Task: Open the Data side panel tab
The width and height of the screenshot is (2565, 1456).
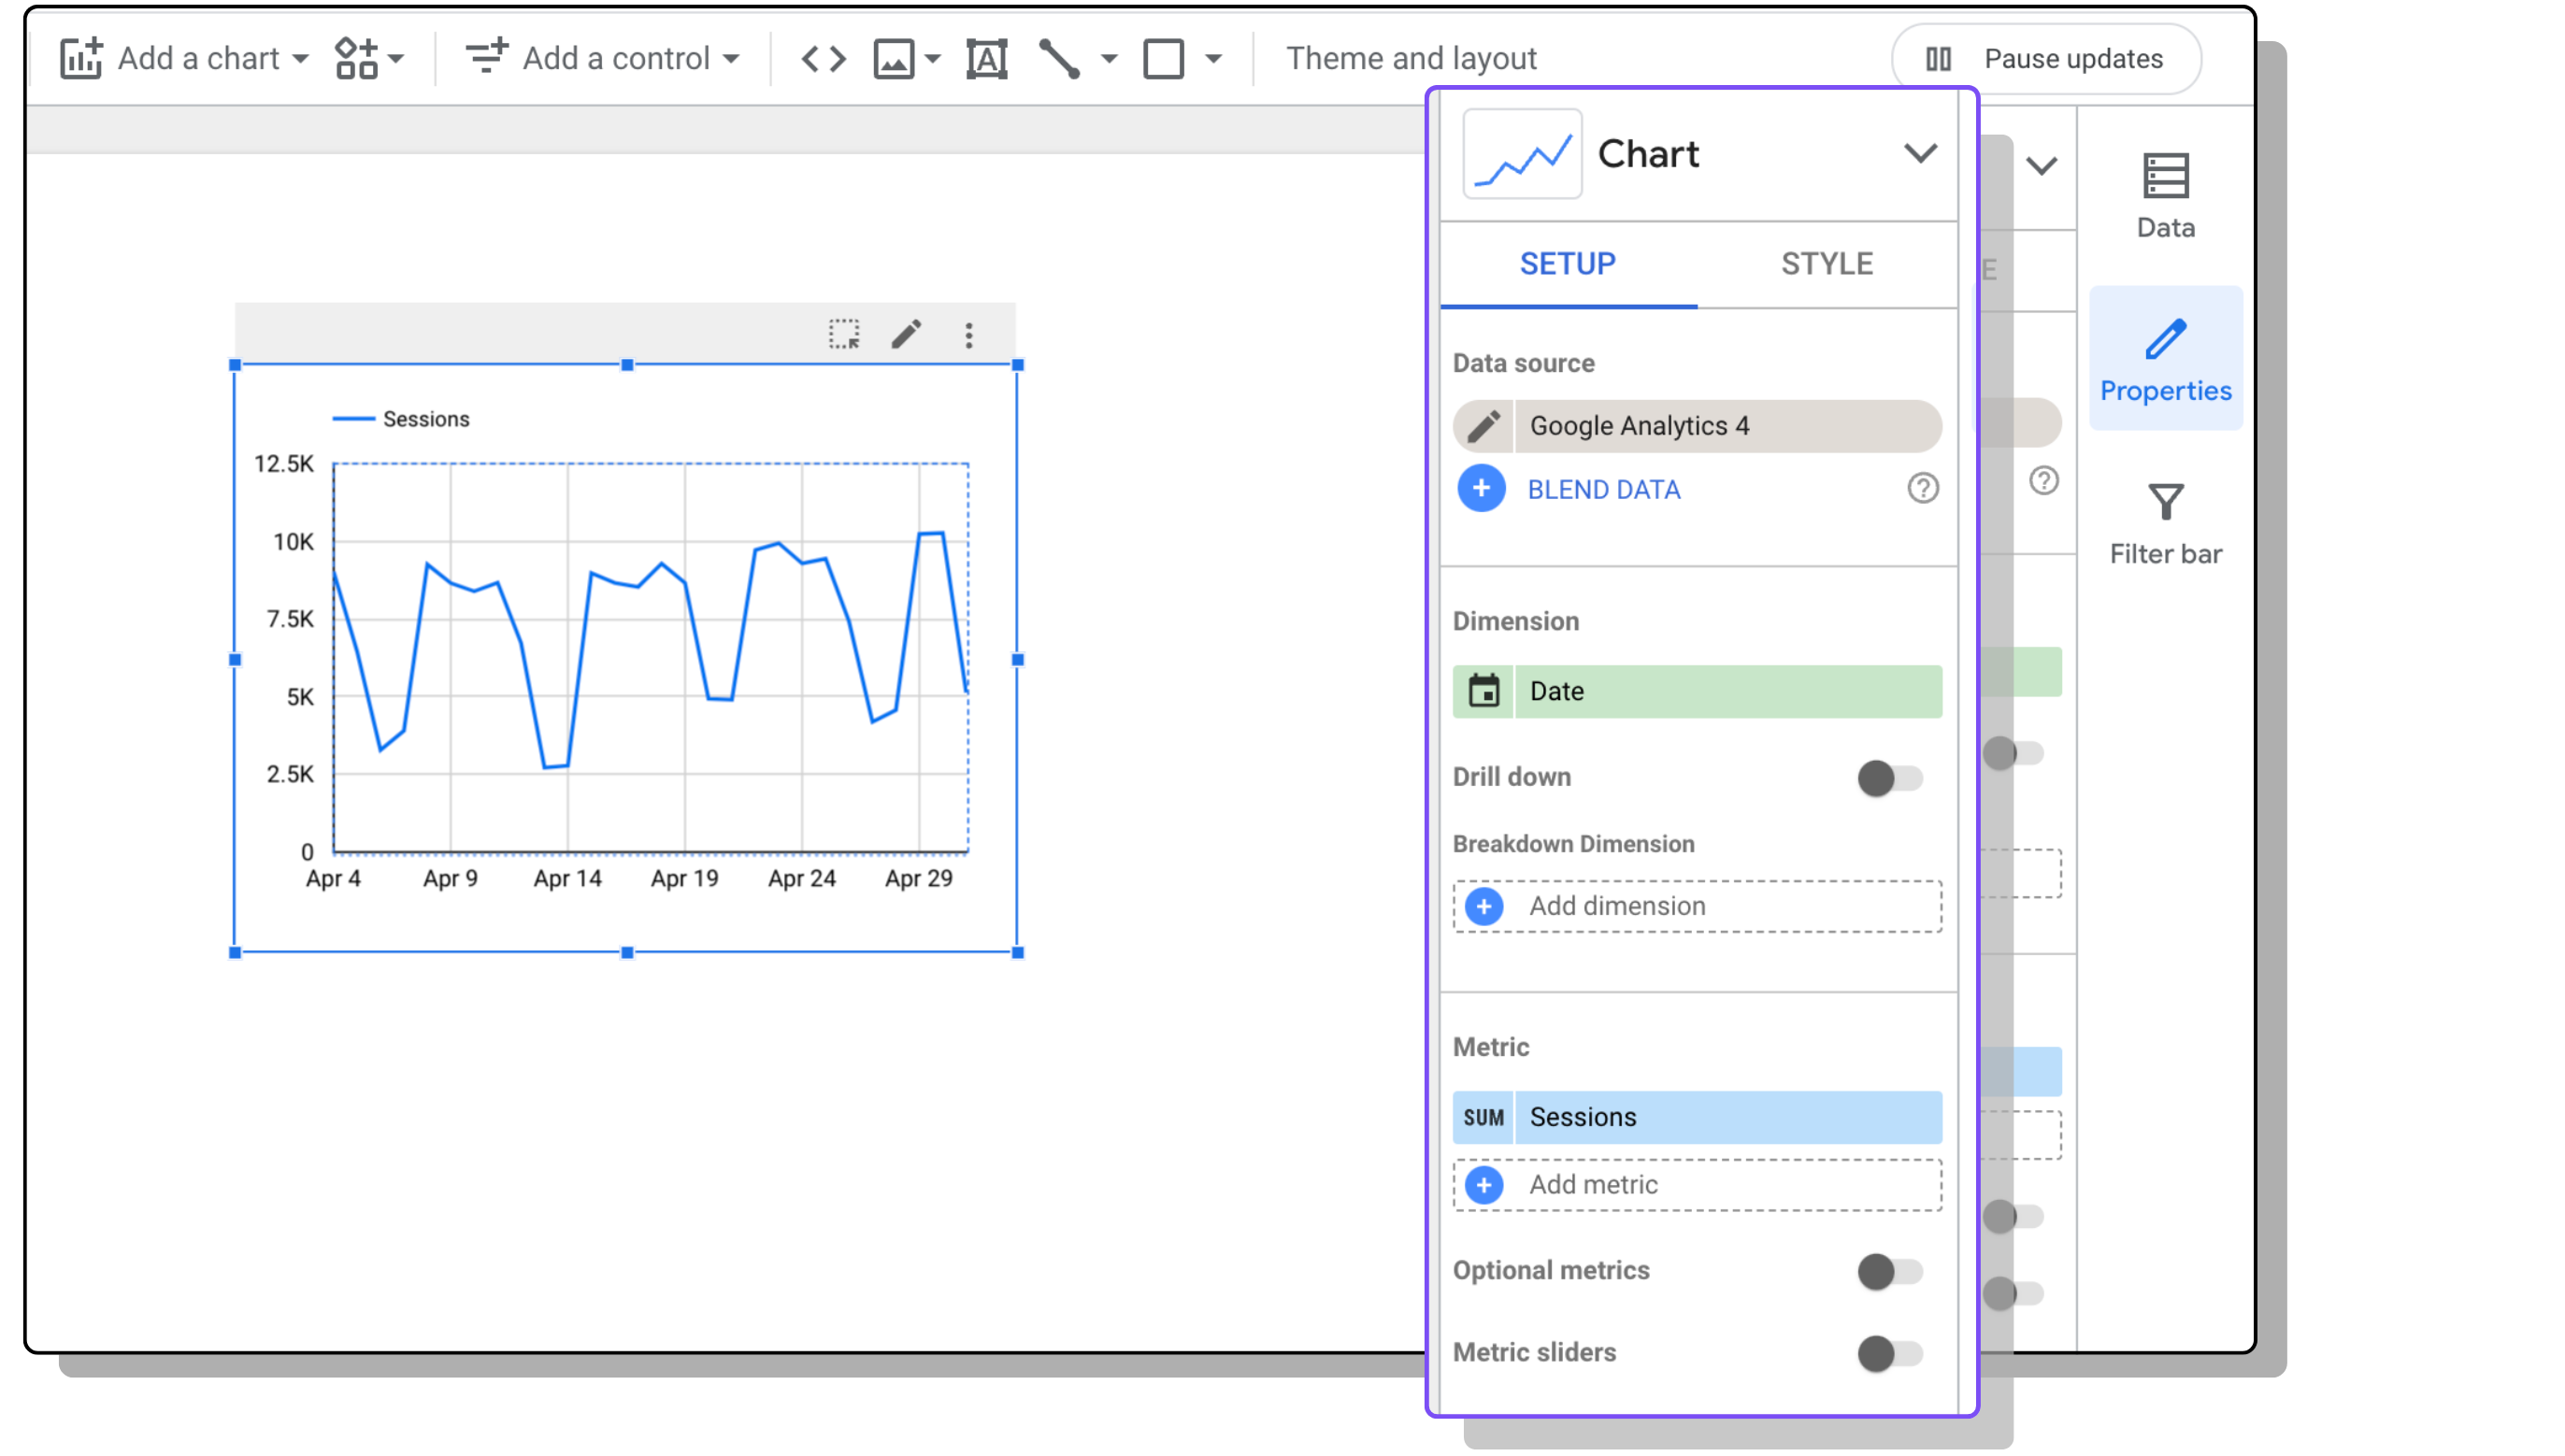Action: [x=2165, y=196]
